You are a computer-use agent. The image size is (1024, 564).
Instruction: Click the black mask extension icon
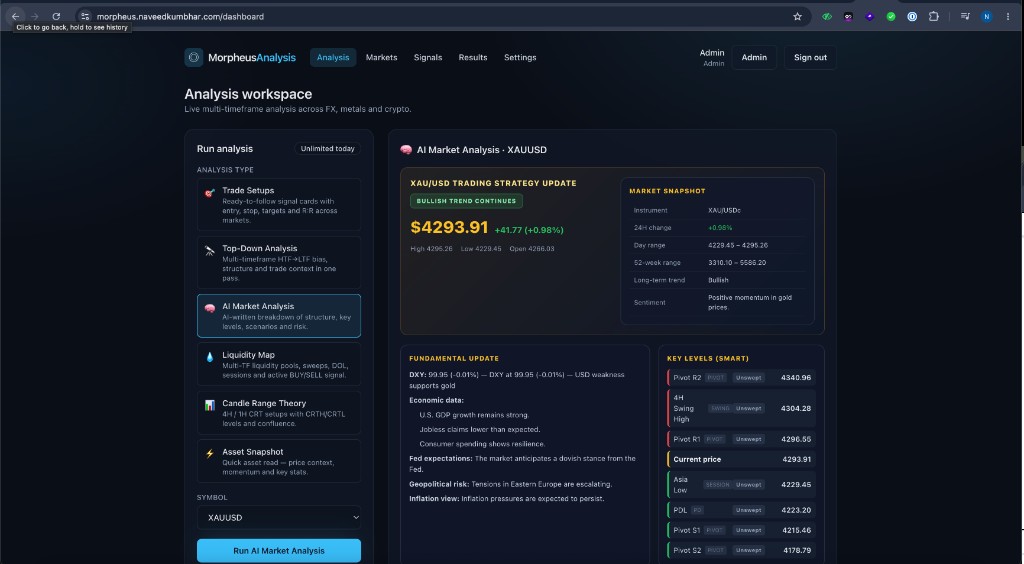click(x=848, y=16)
